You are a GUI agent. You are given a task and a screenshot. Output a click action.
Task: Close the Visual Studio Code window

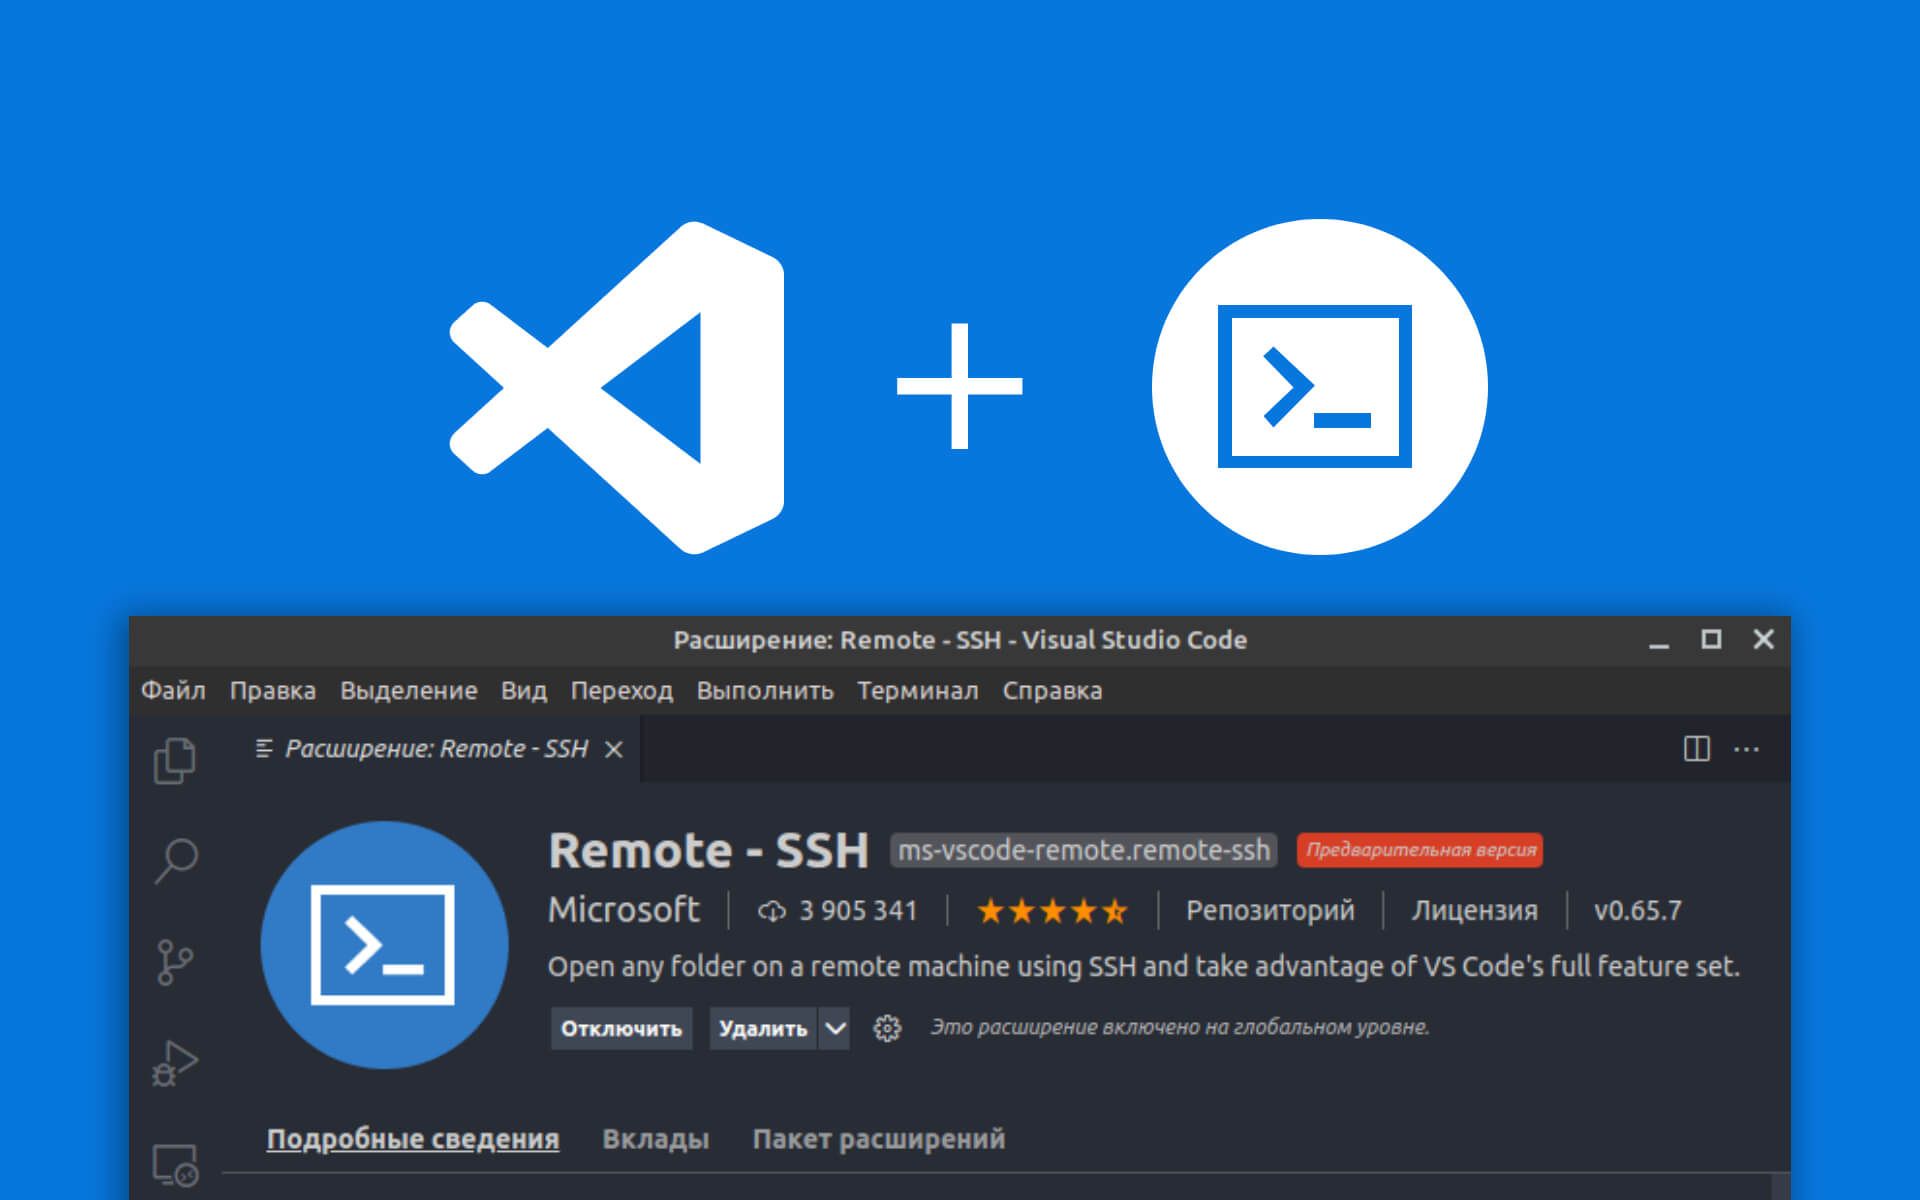[x=1763, y=639]
